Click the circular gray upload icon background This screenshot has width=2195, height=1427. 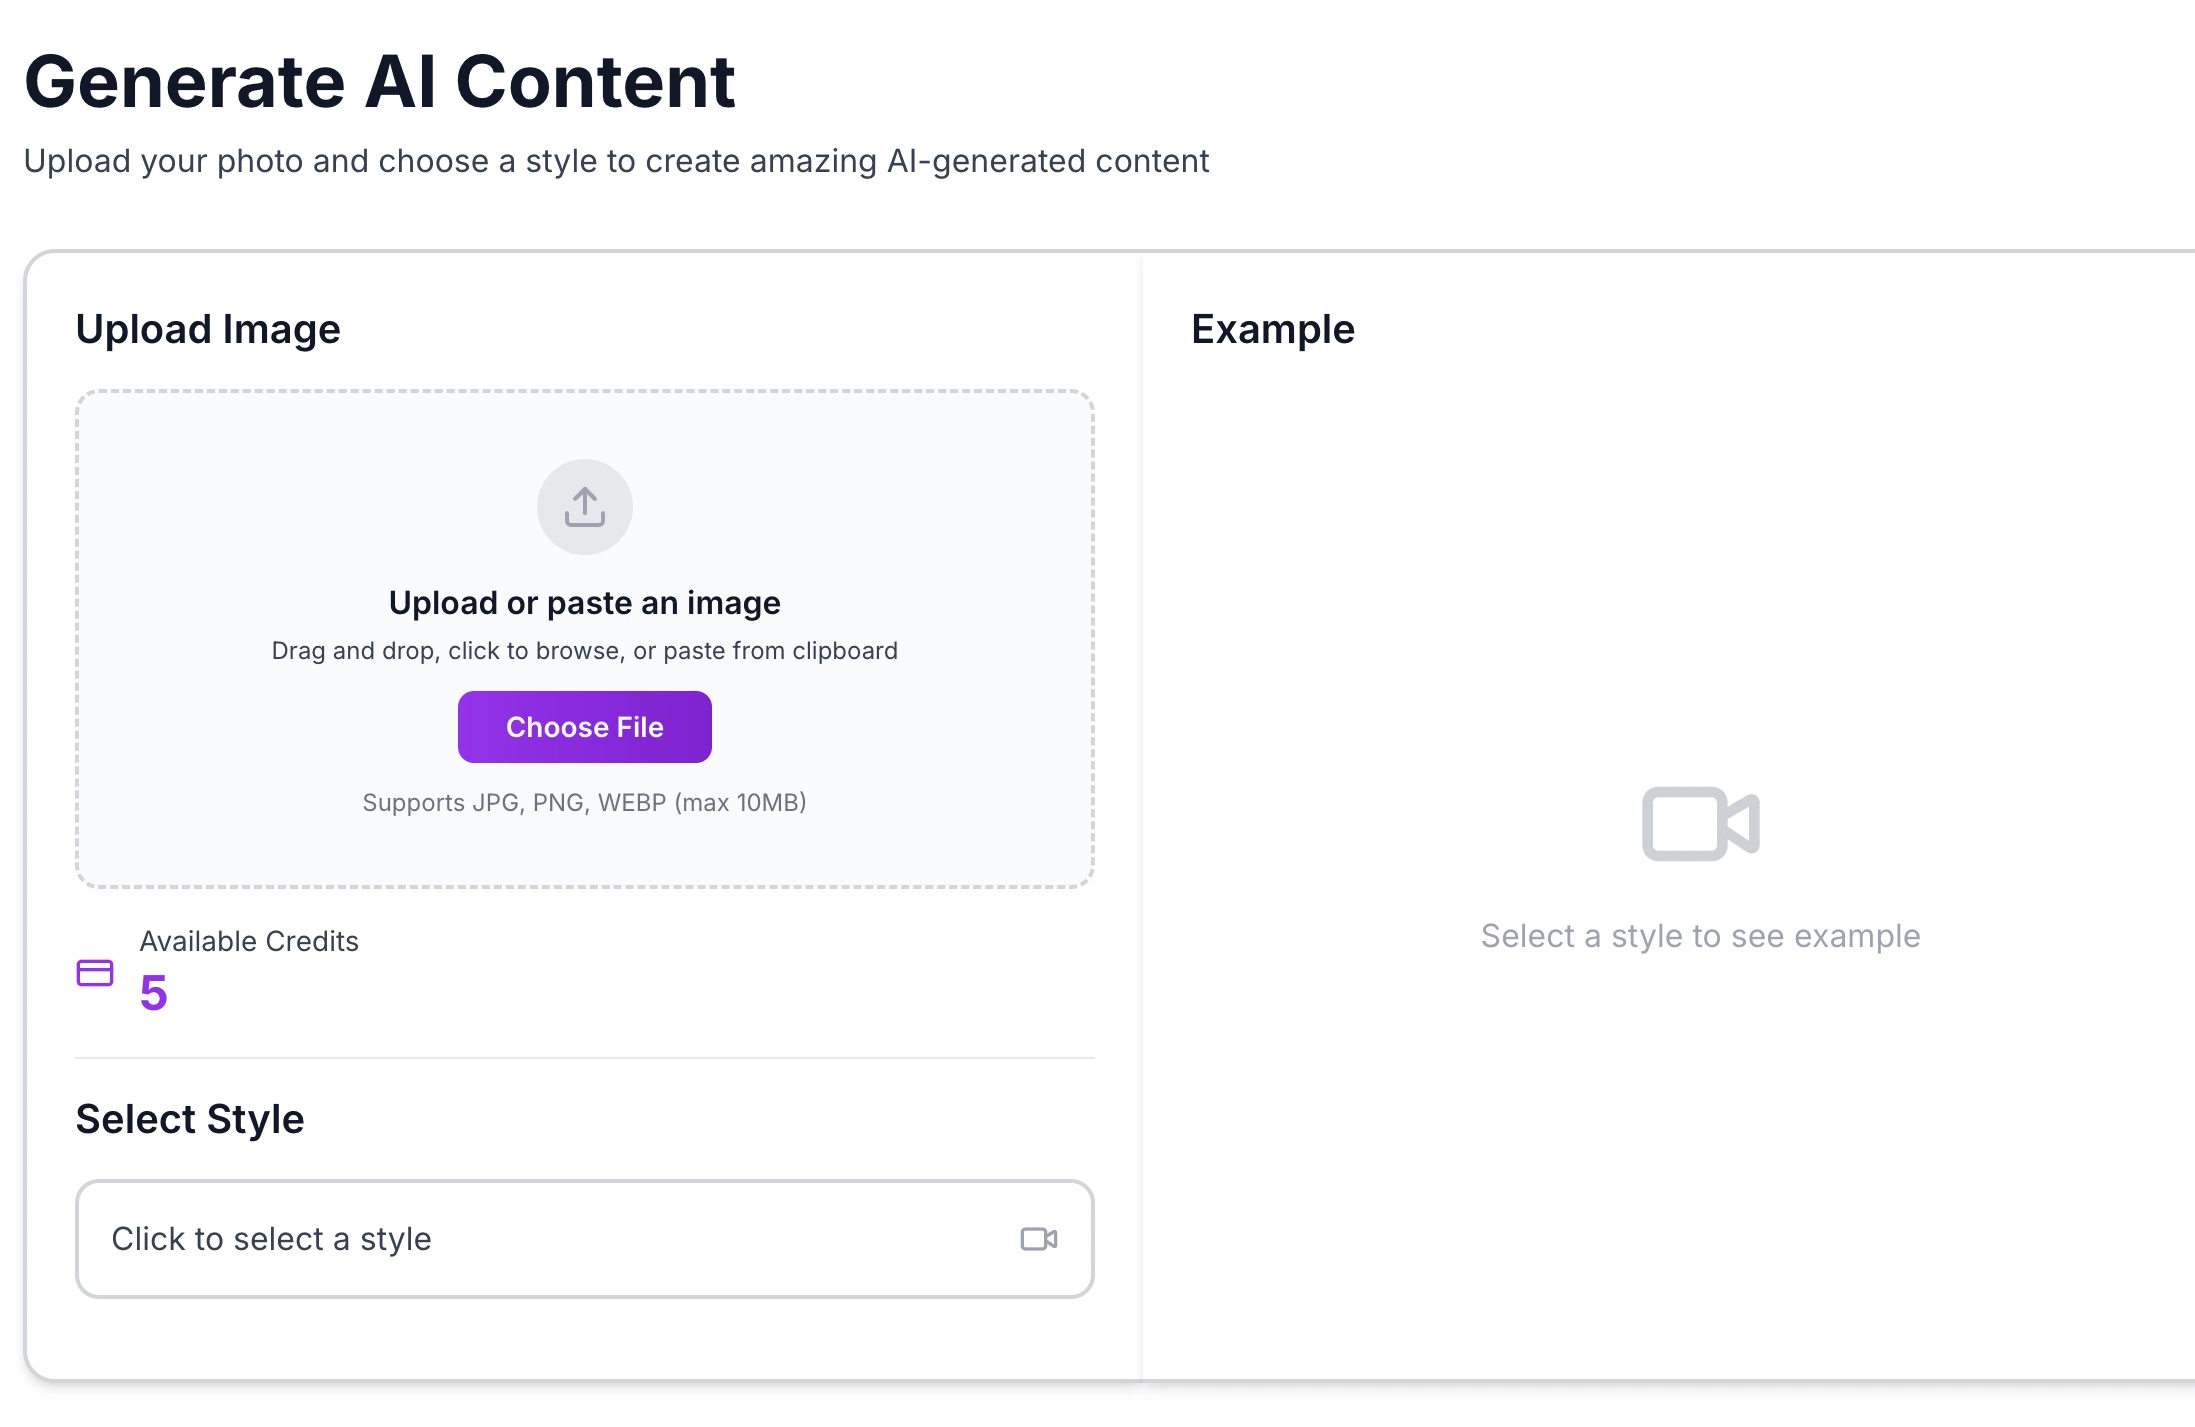[584, 506]
